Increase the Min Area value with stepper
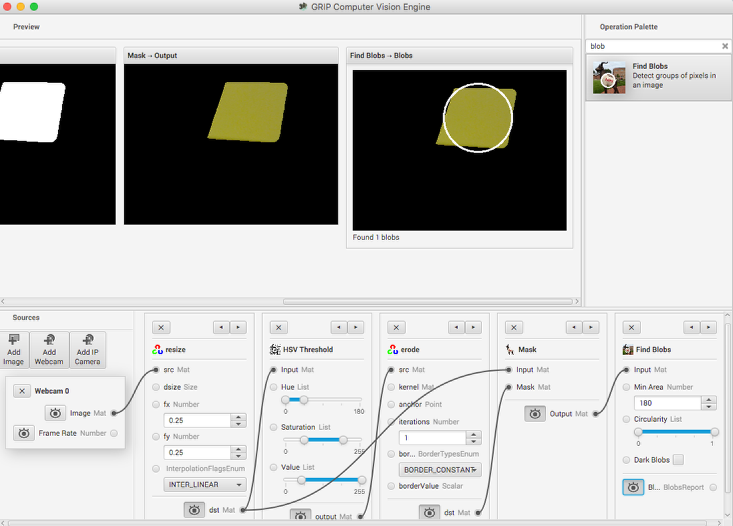The height and width of the screenshot is (526, 733). tap(709, 399)
